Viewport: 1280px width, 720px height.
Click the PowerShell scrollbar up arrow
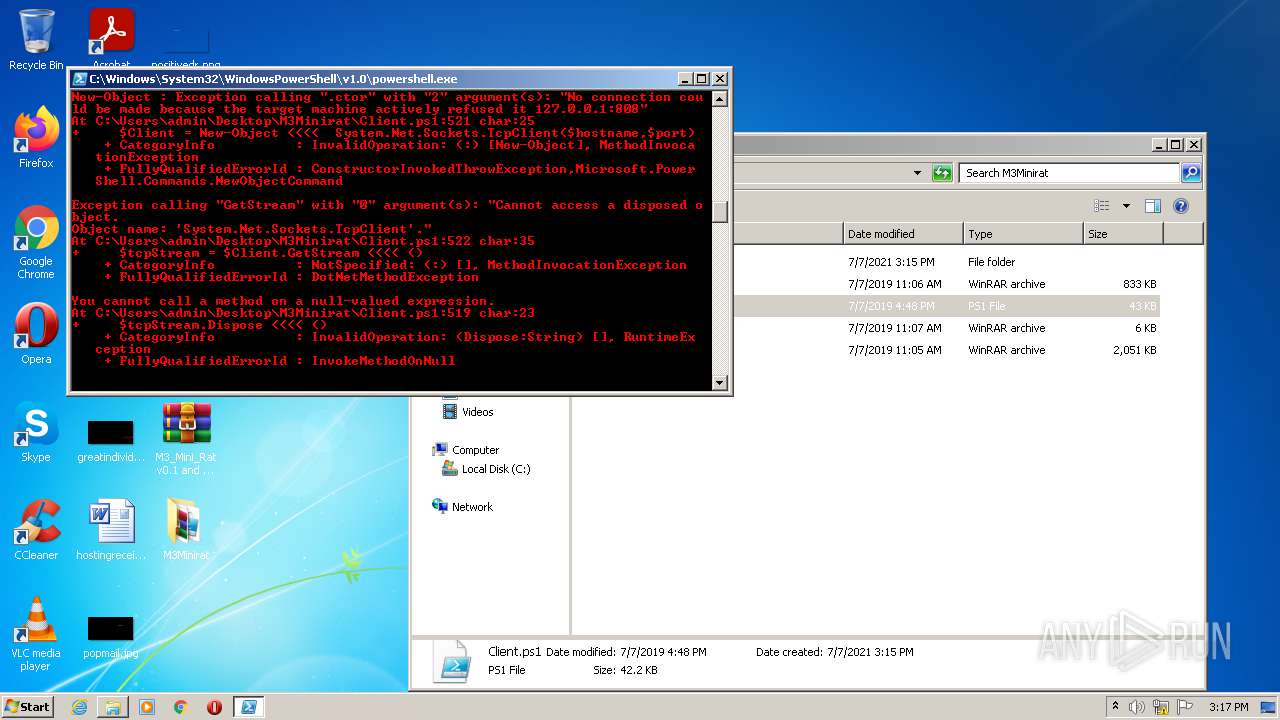(x=719, y=97)
